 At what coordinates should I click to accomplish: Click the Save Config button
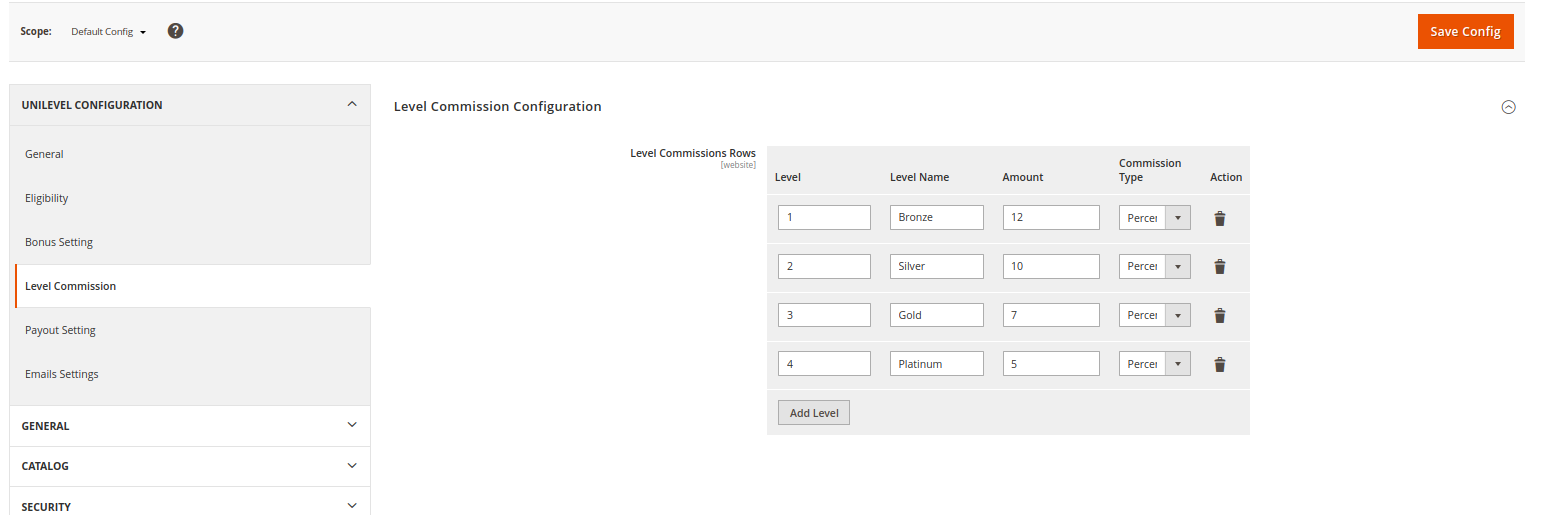(x=1464, y=31)
